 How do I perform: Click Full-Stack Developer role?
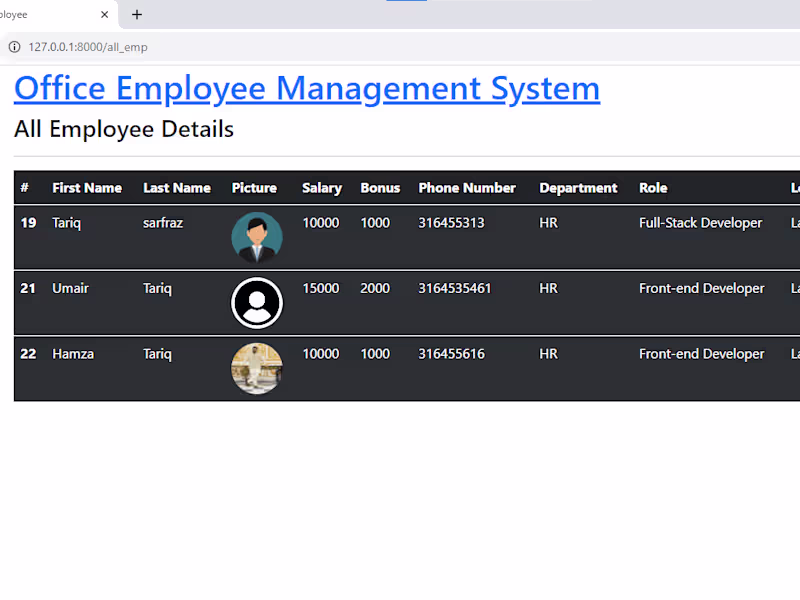coord(701,223)
